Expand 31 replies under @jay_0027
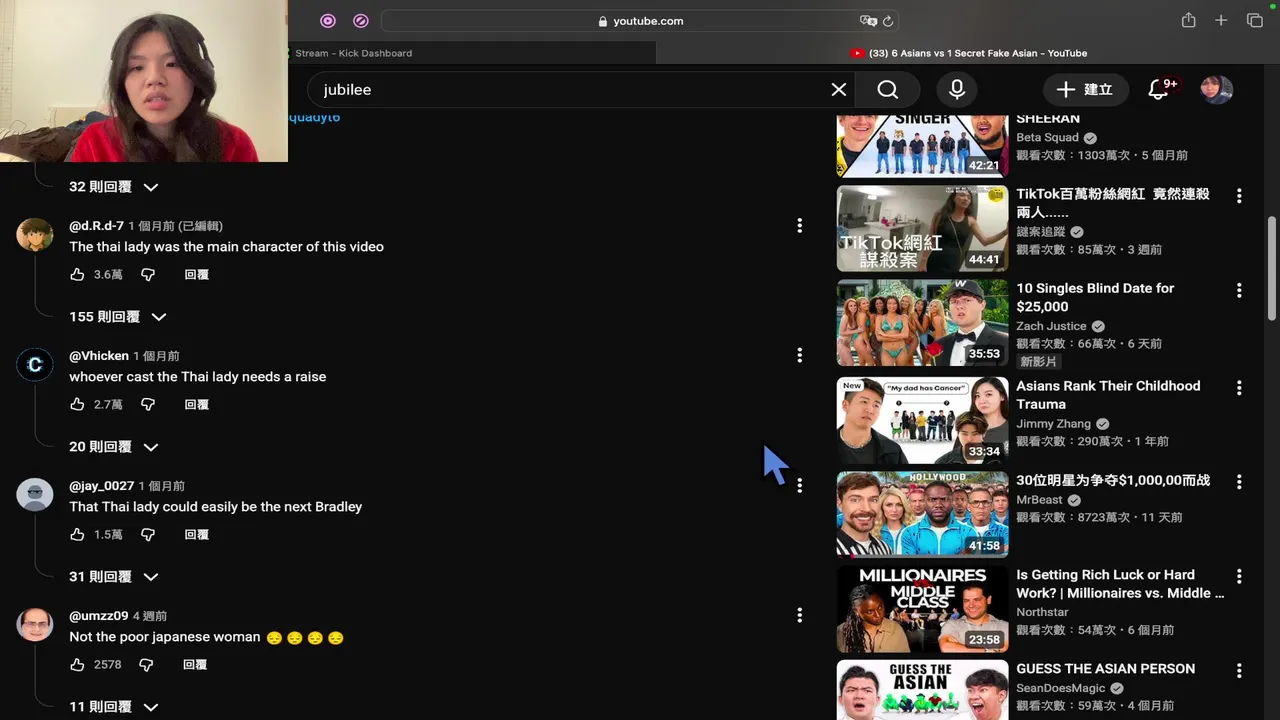 coord(114,577)
